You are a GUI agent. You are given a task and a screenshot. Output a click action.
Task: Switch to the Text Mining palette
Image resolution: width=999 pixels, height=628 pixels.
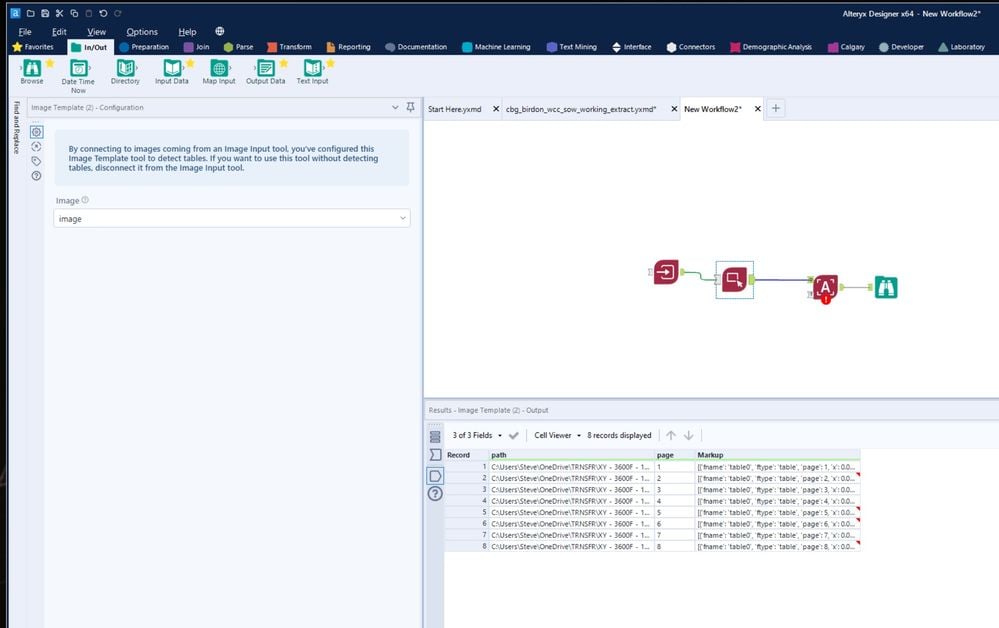coord(571,46)
